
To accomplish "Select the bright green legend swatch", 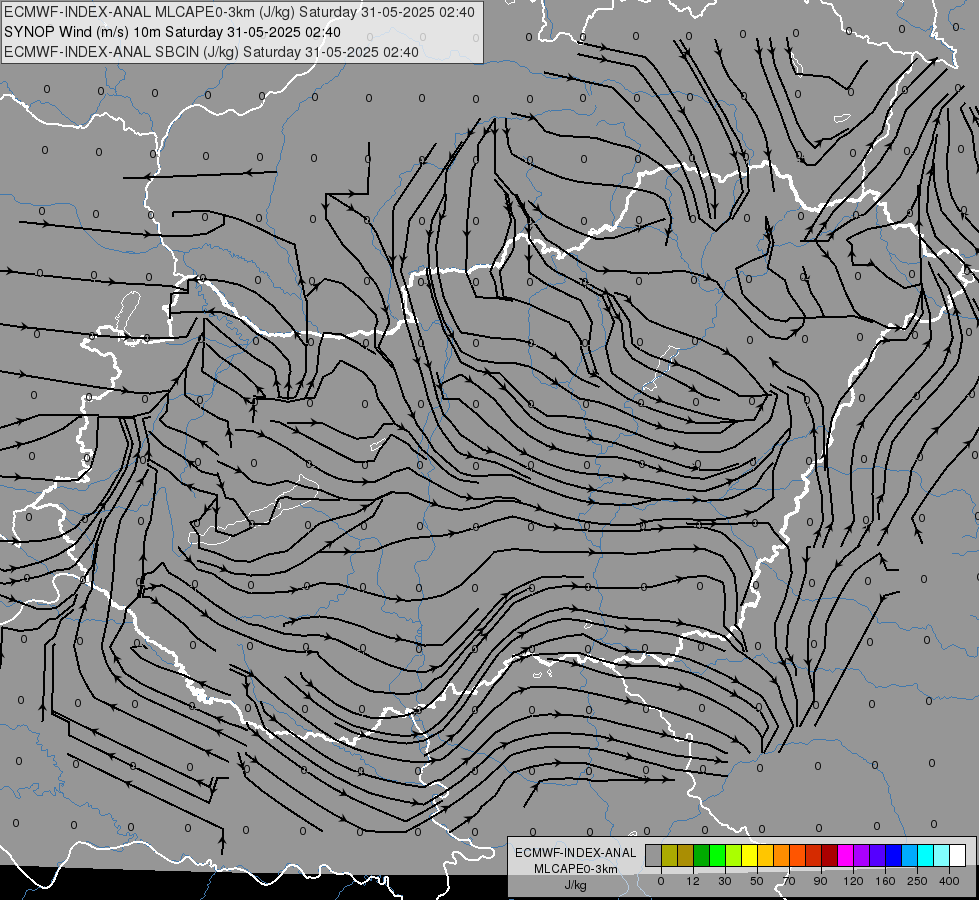I will [x=718, y=855].
